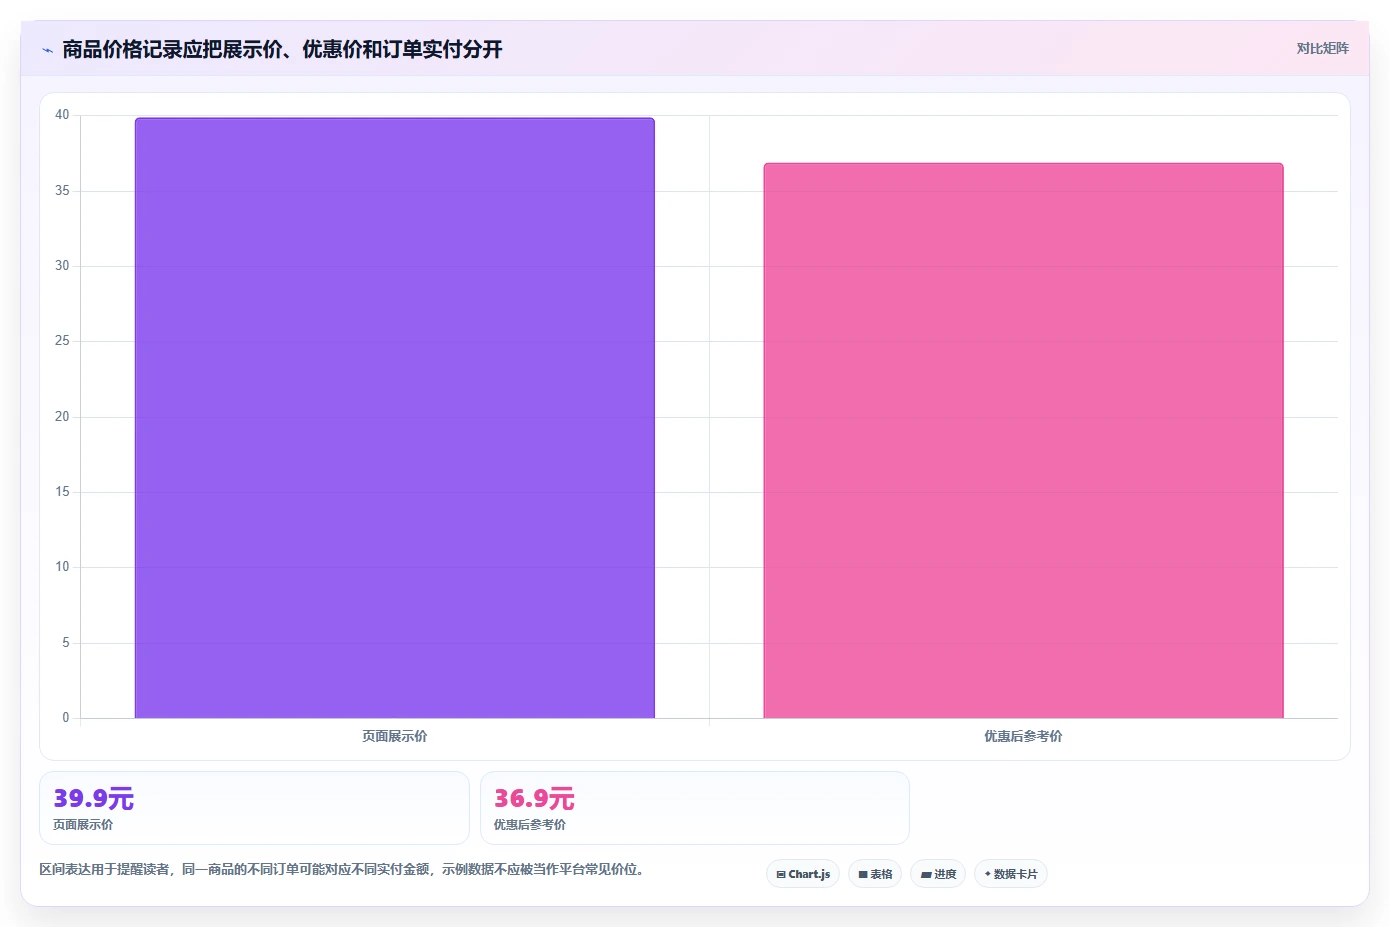Click the y-axis value 15
This screenshot has height=927, width=1390.
click(x=62, y=492)
